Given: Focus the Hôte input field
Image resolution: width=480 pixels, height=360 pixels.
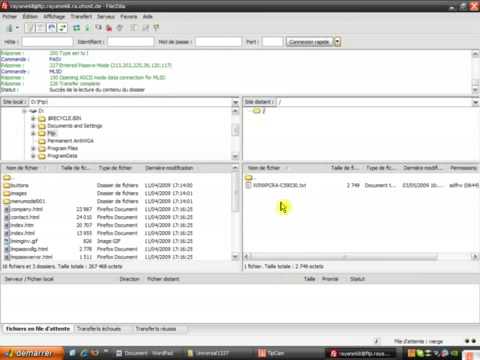Looking at the screenshot, I should pos(47,42).
